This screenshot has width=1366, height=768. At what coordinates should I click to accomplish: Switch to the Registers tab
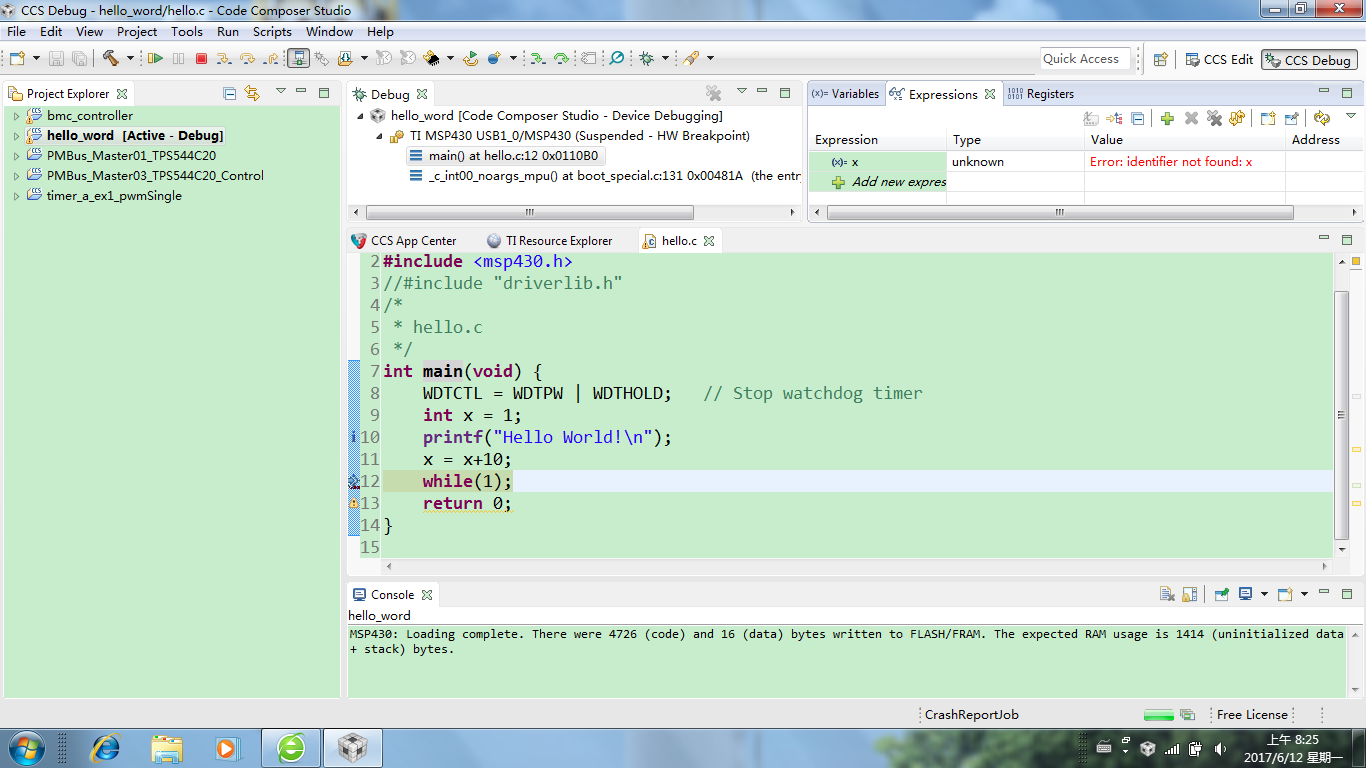pos(1041,94)
